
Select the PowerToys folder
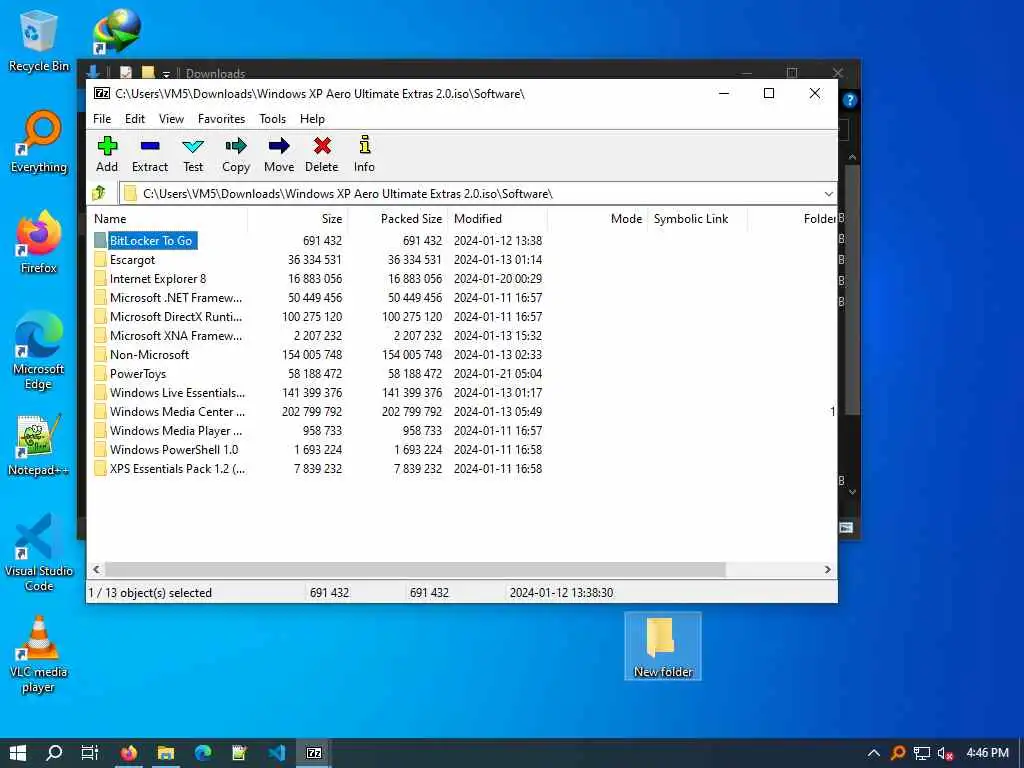pyautogui.click(x=138, y=373)
